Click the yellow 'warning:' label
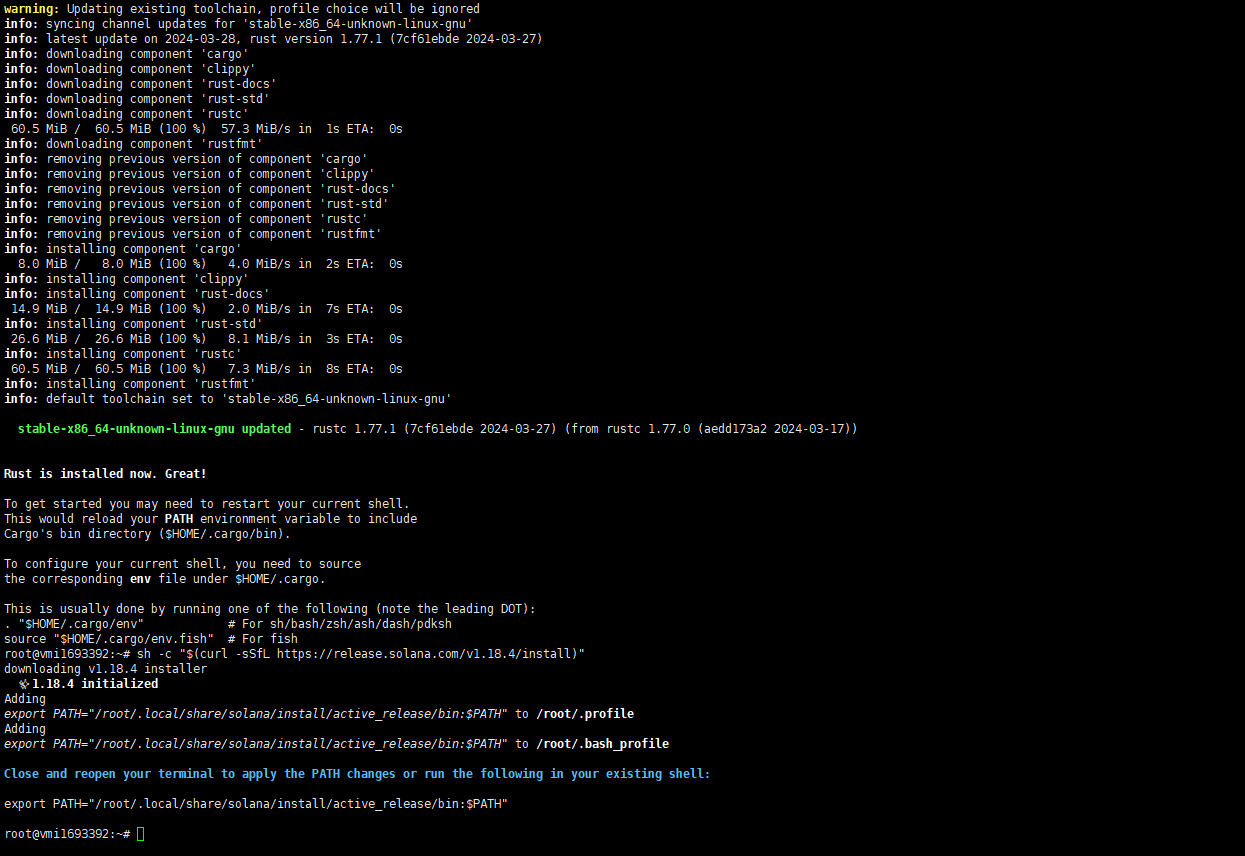The width and height of the screenshot is (1245, 856). pos(32,9)
